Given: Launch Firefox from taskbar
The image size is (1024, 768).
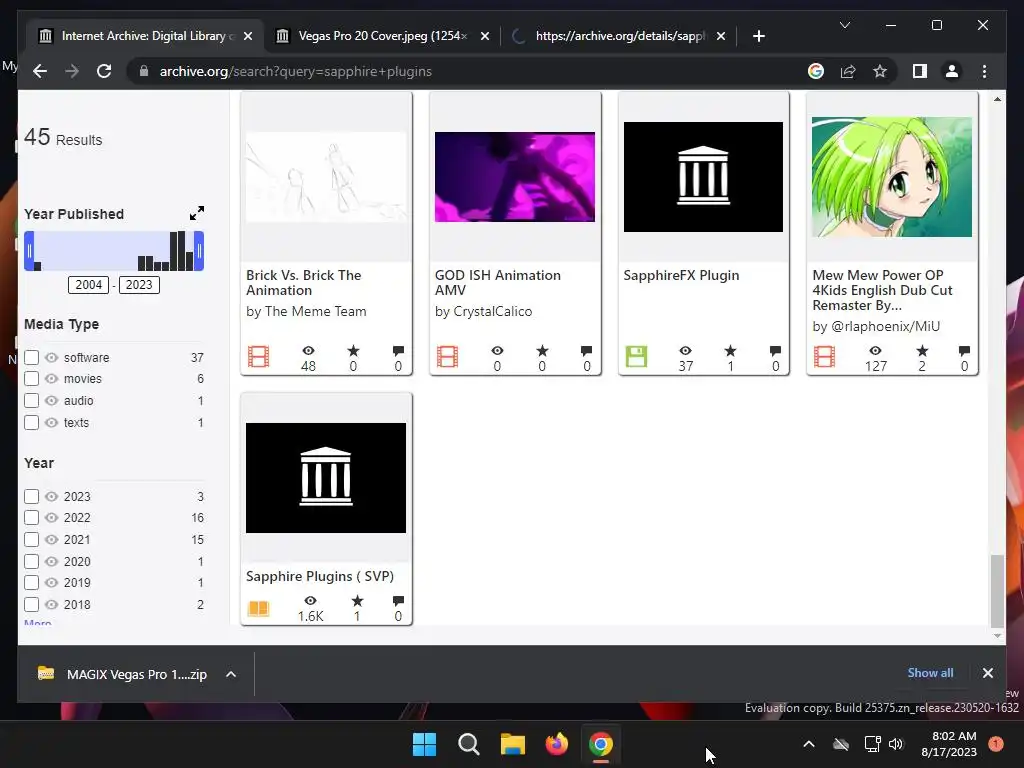Looking at the screenshot, I should 556,744.
